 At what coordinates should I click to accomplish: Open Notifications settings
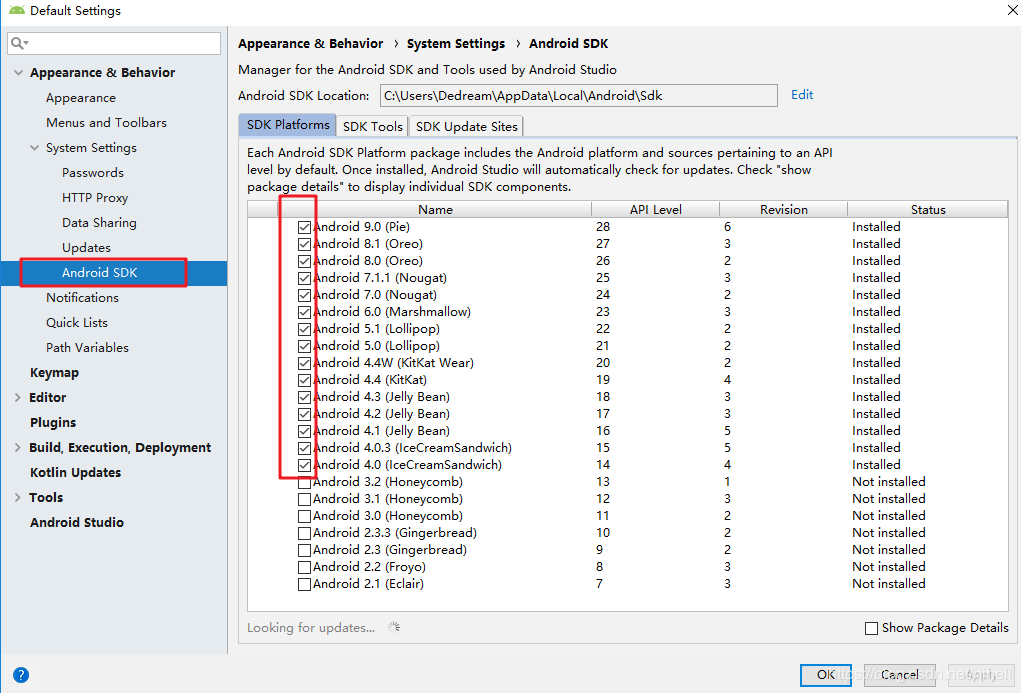(x=82, y=298)
